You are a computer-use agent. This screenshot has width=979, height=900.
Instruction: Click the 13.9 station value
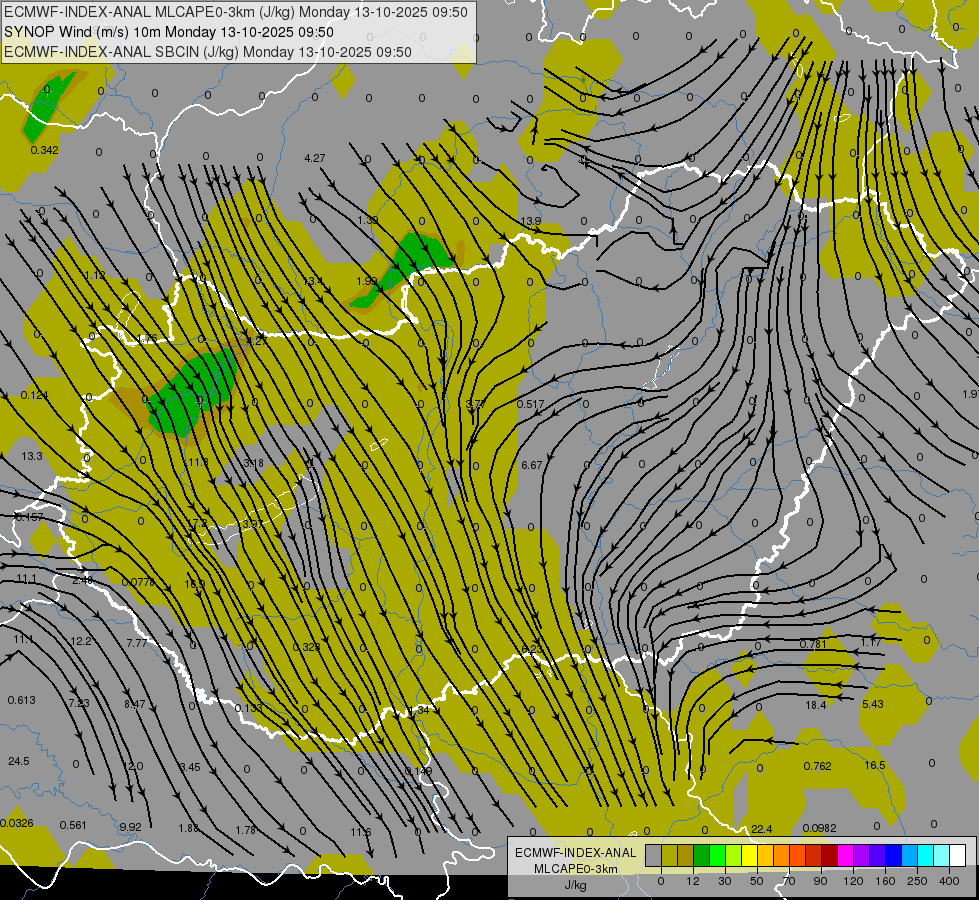[x=530, y=221]
